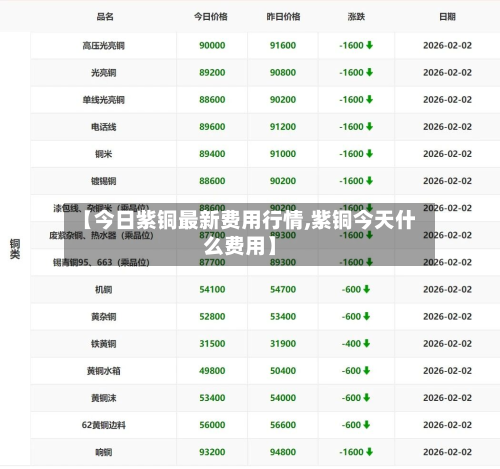Click the down arrow in 镀锡铜 row
The height and width of the screenshot is (469, 500).
click(369, 180)
